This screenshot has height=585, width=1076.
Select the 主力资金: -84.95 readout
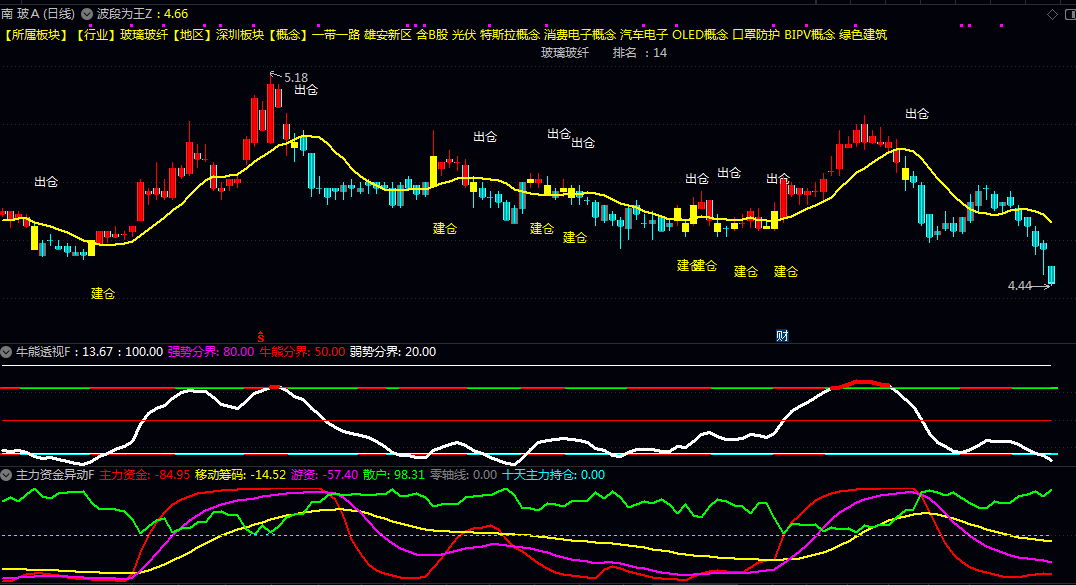(x=145, y=474)
